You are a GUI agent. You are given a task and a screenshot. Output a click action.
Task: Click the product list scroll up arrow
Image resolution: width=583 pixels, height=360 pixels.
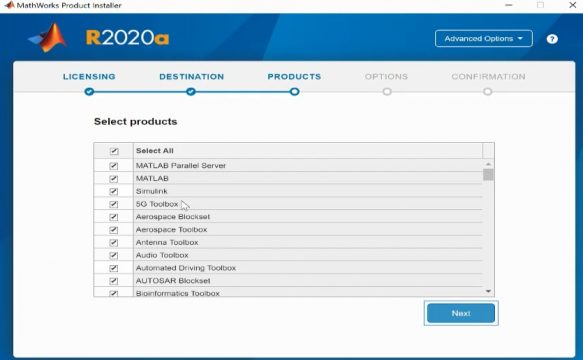pos(488,164)
